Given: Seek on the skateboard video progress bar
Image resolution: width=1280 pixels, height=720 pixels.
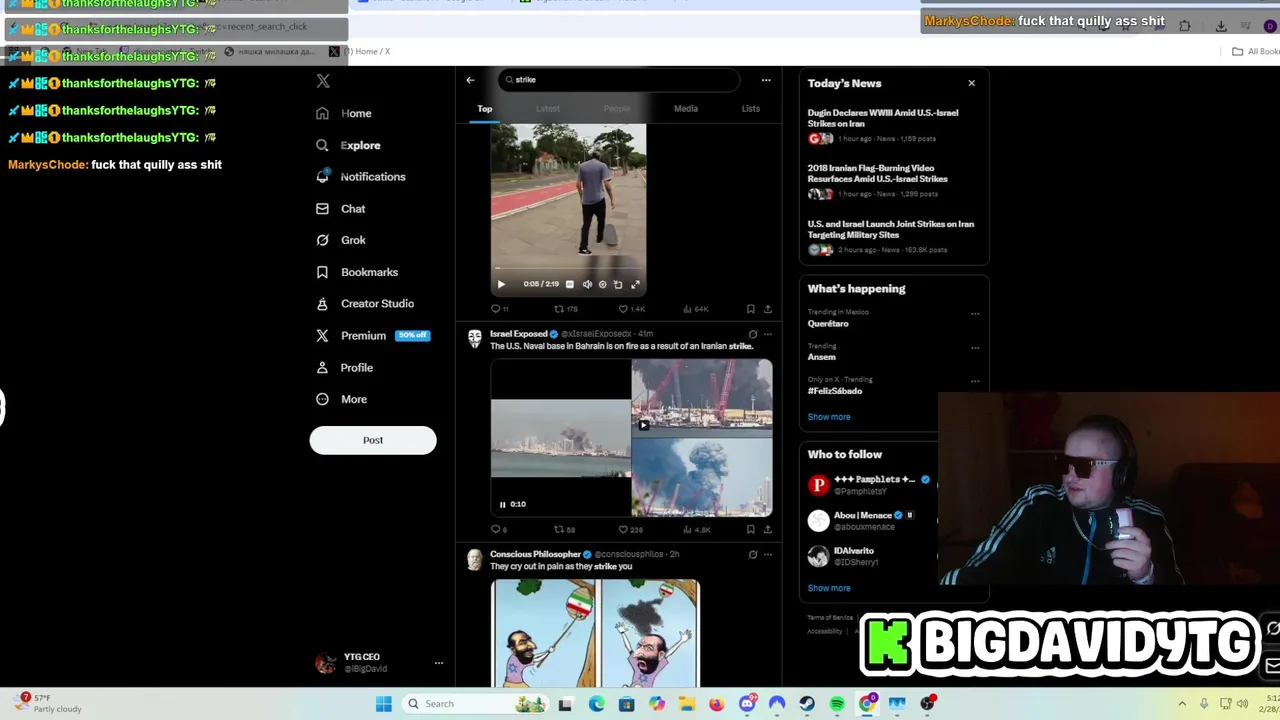Looking at the screenshot, I should click(x=568, y=270).
